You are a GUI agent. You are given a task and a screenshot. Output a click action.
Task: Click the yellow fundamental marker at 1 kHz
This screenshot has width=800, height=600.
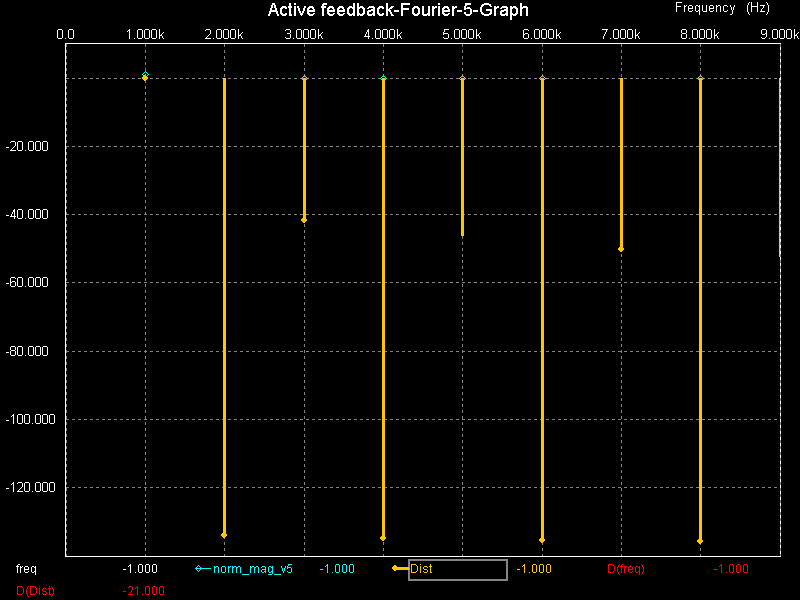(145, 78)
